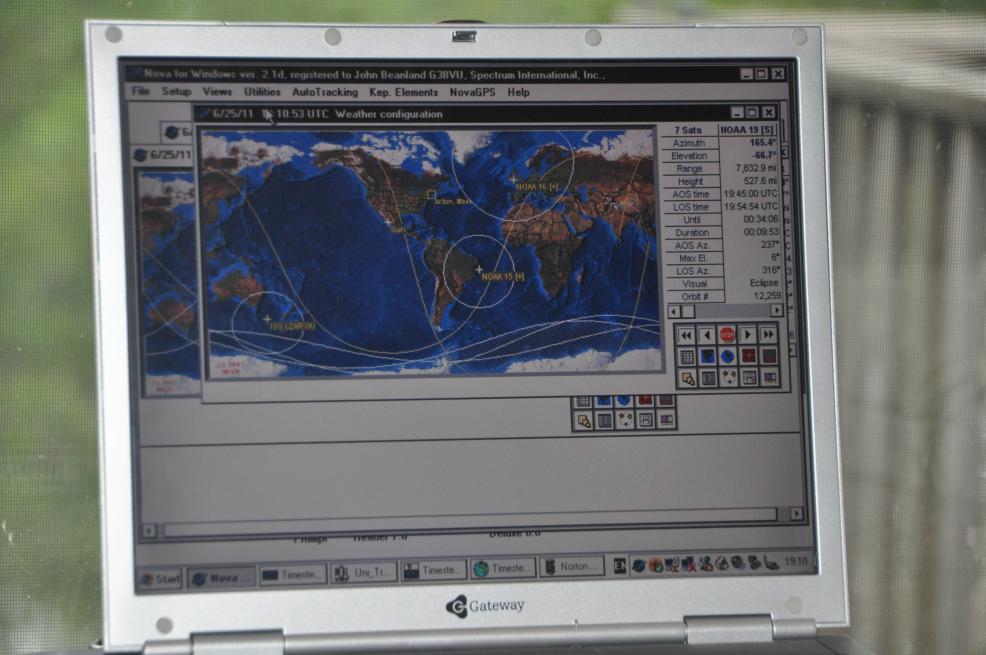
Task: Click the yellow stacked-shapes icon in the back window toolbar
Action: [584, 421]
